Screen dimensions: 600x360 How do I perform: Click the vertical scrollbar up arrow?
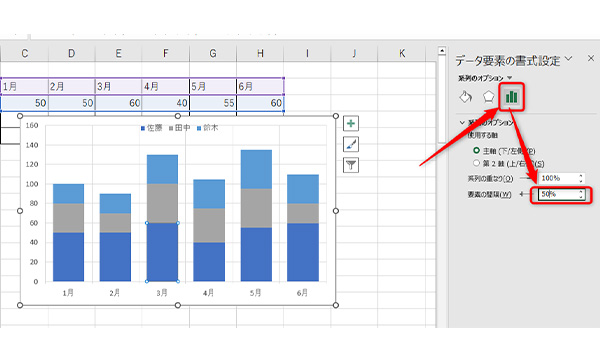tap(442, 51)
